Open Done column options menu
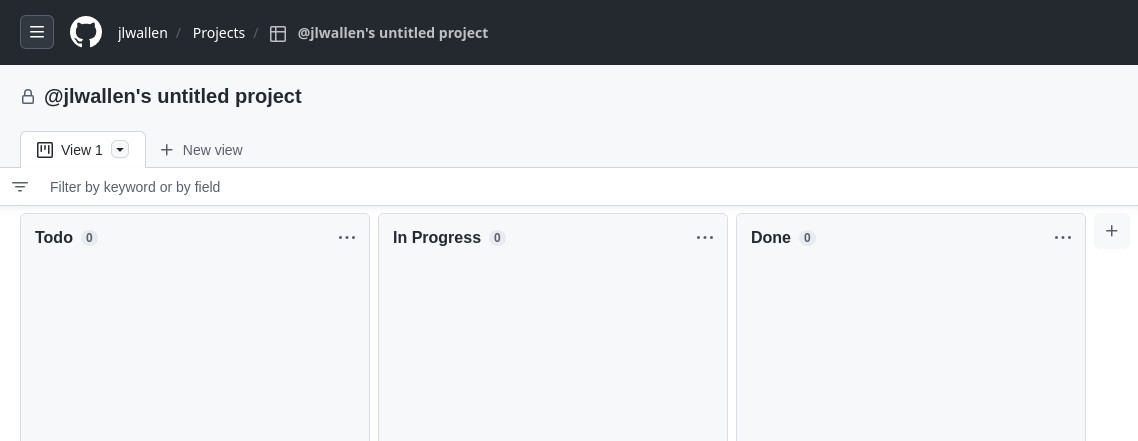The height and width of the screenshot is (441, 1138). pos(1063,238)
